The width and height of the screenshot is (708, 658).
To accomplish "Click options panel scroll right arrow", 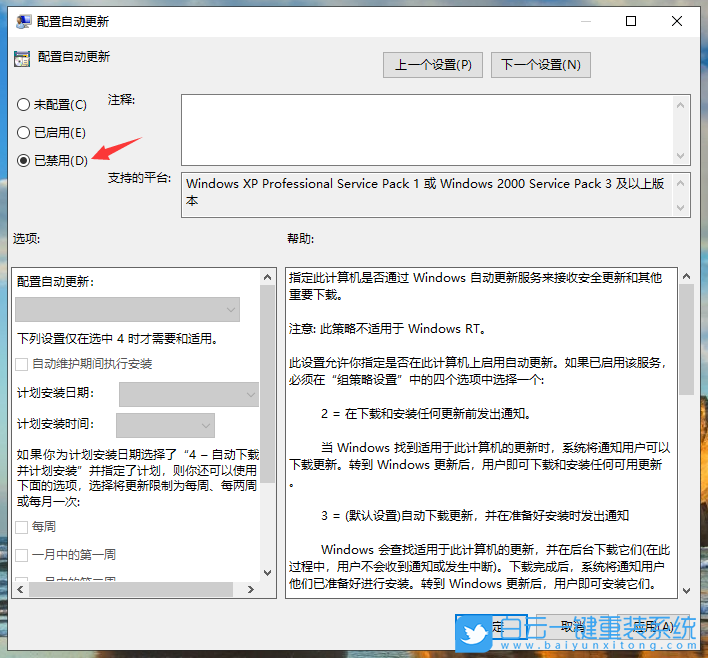I will (x=251, y=589).
